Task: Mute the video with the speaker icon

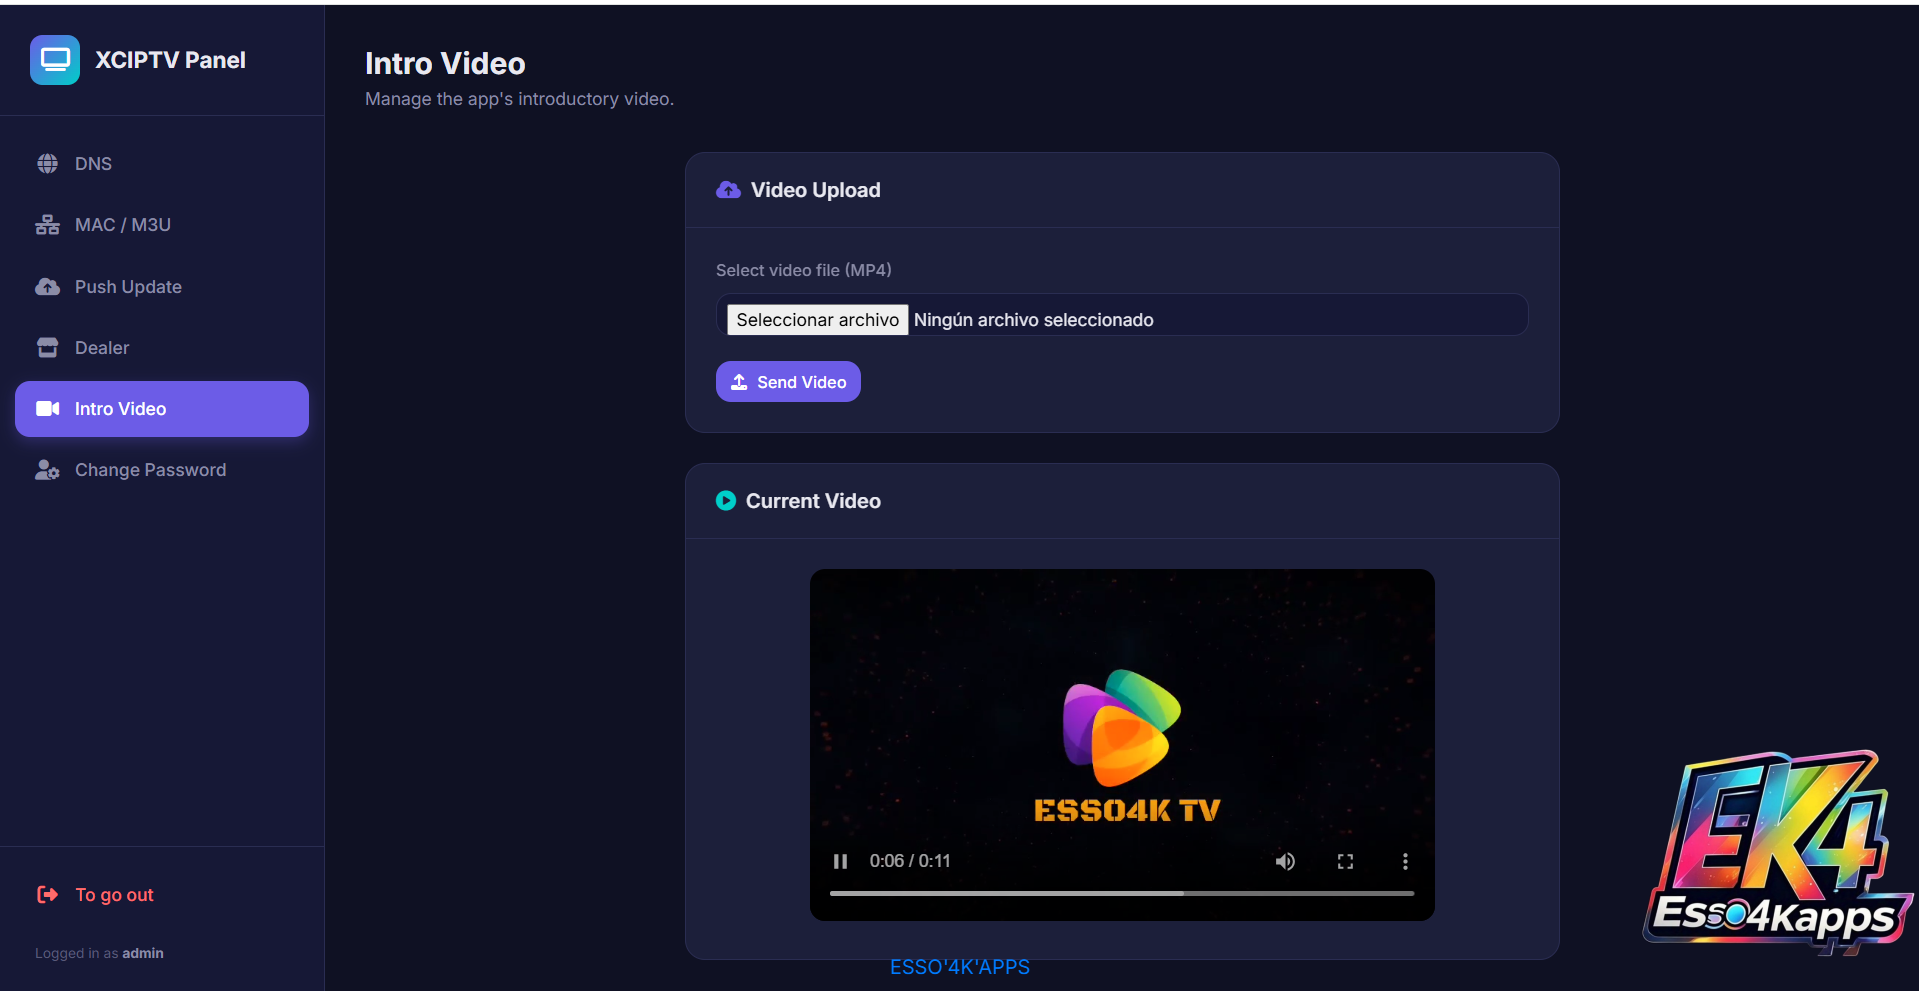Action: [1285, 861]
